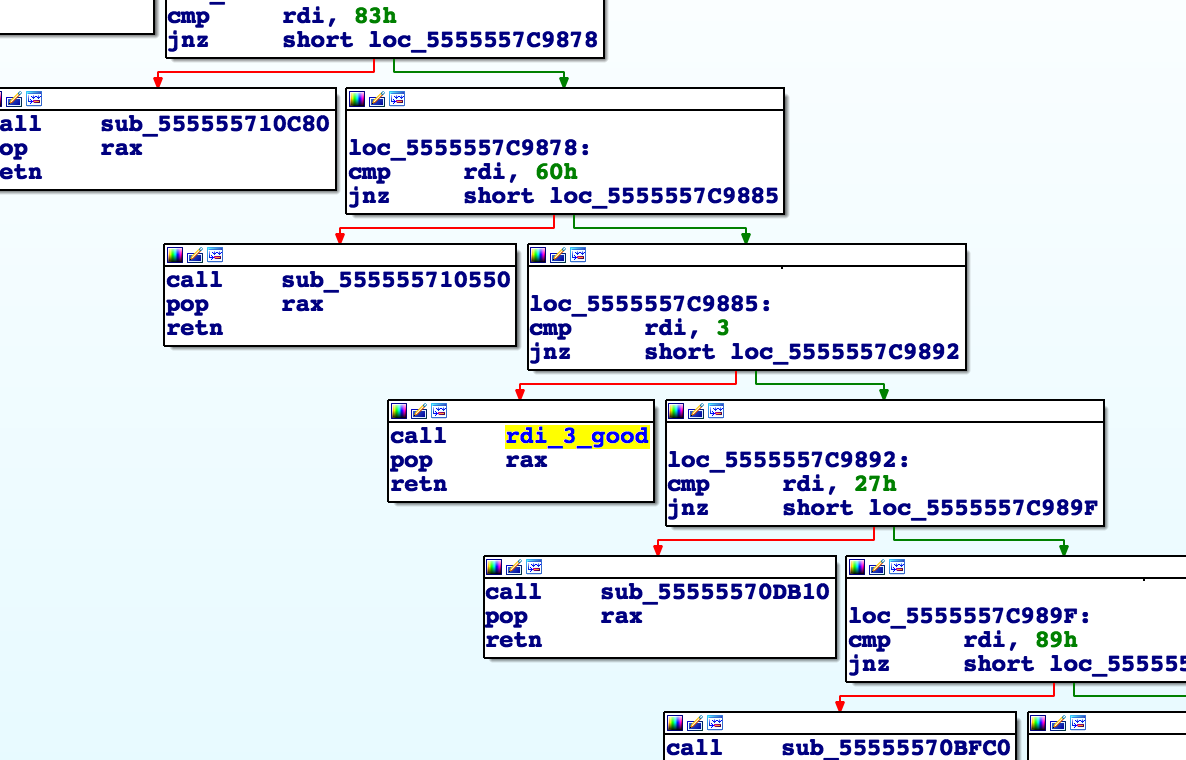
Task: Click the group nodes icon on the sub_55555570DB10 node
Action: point(534,567)
